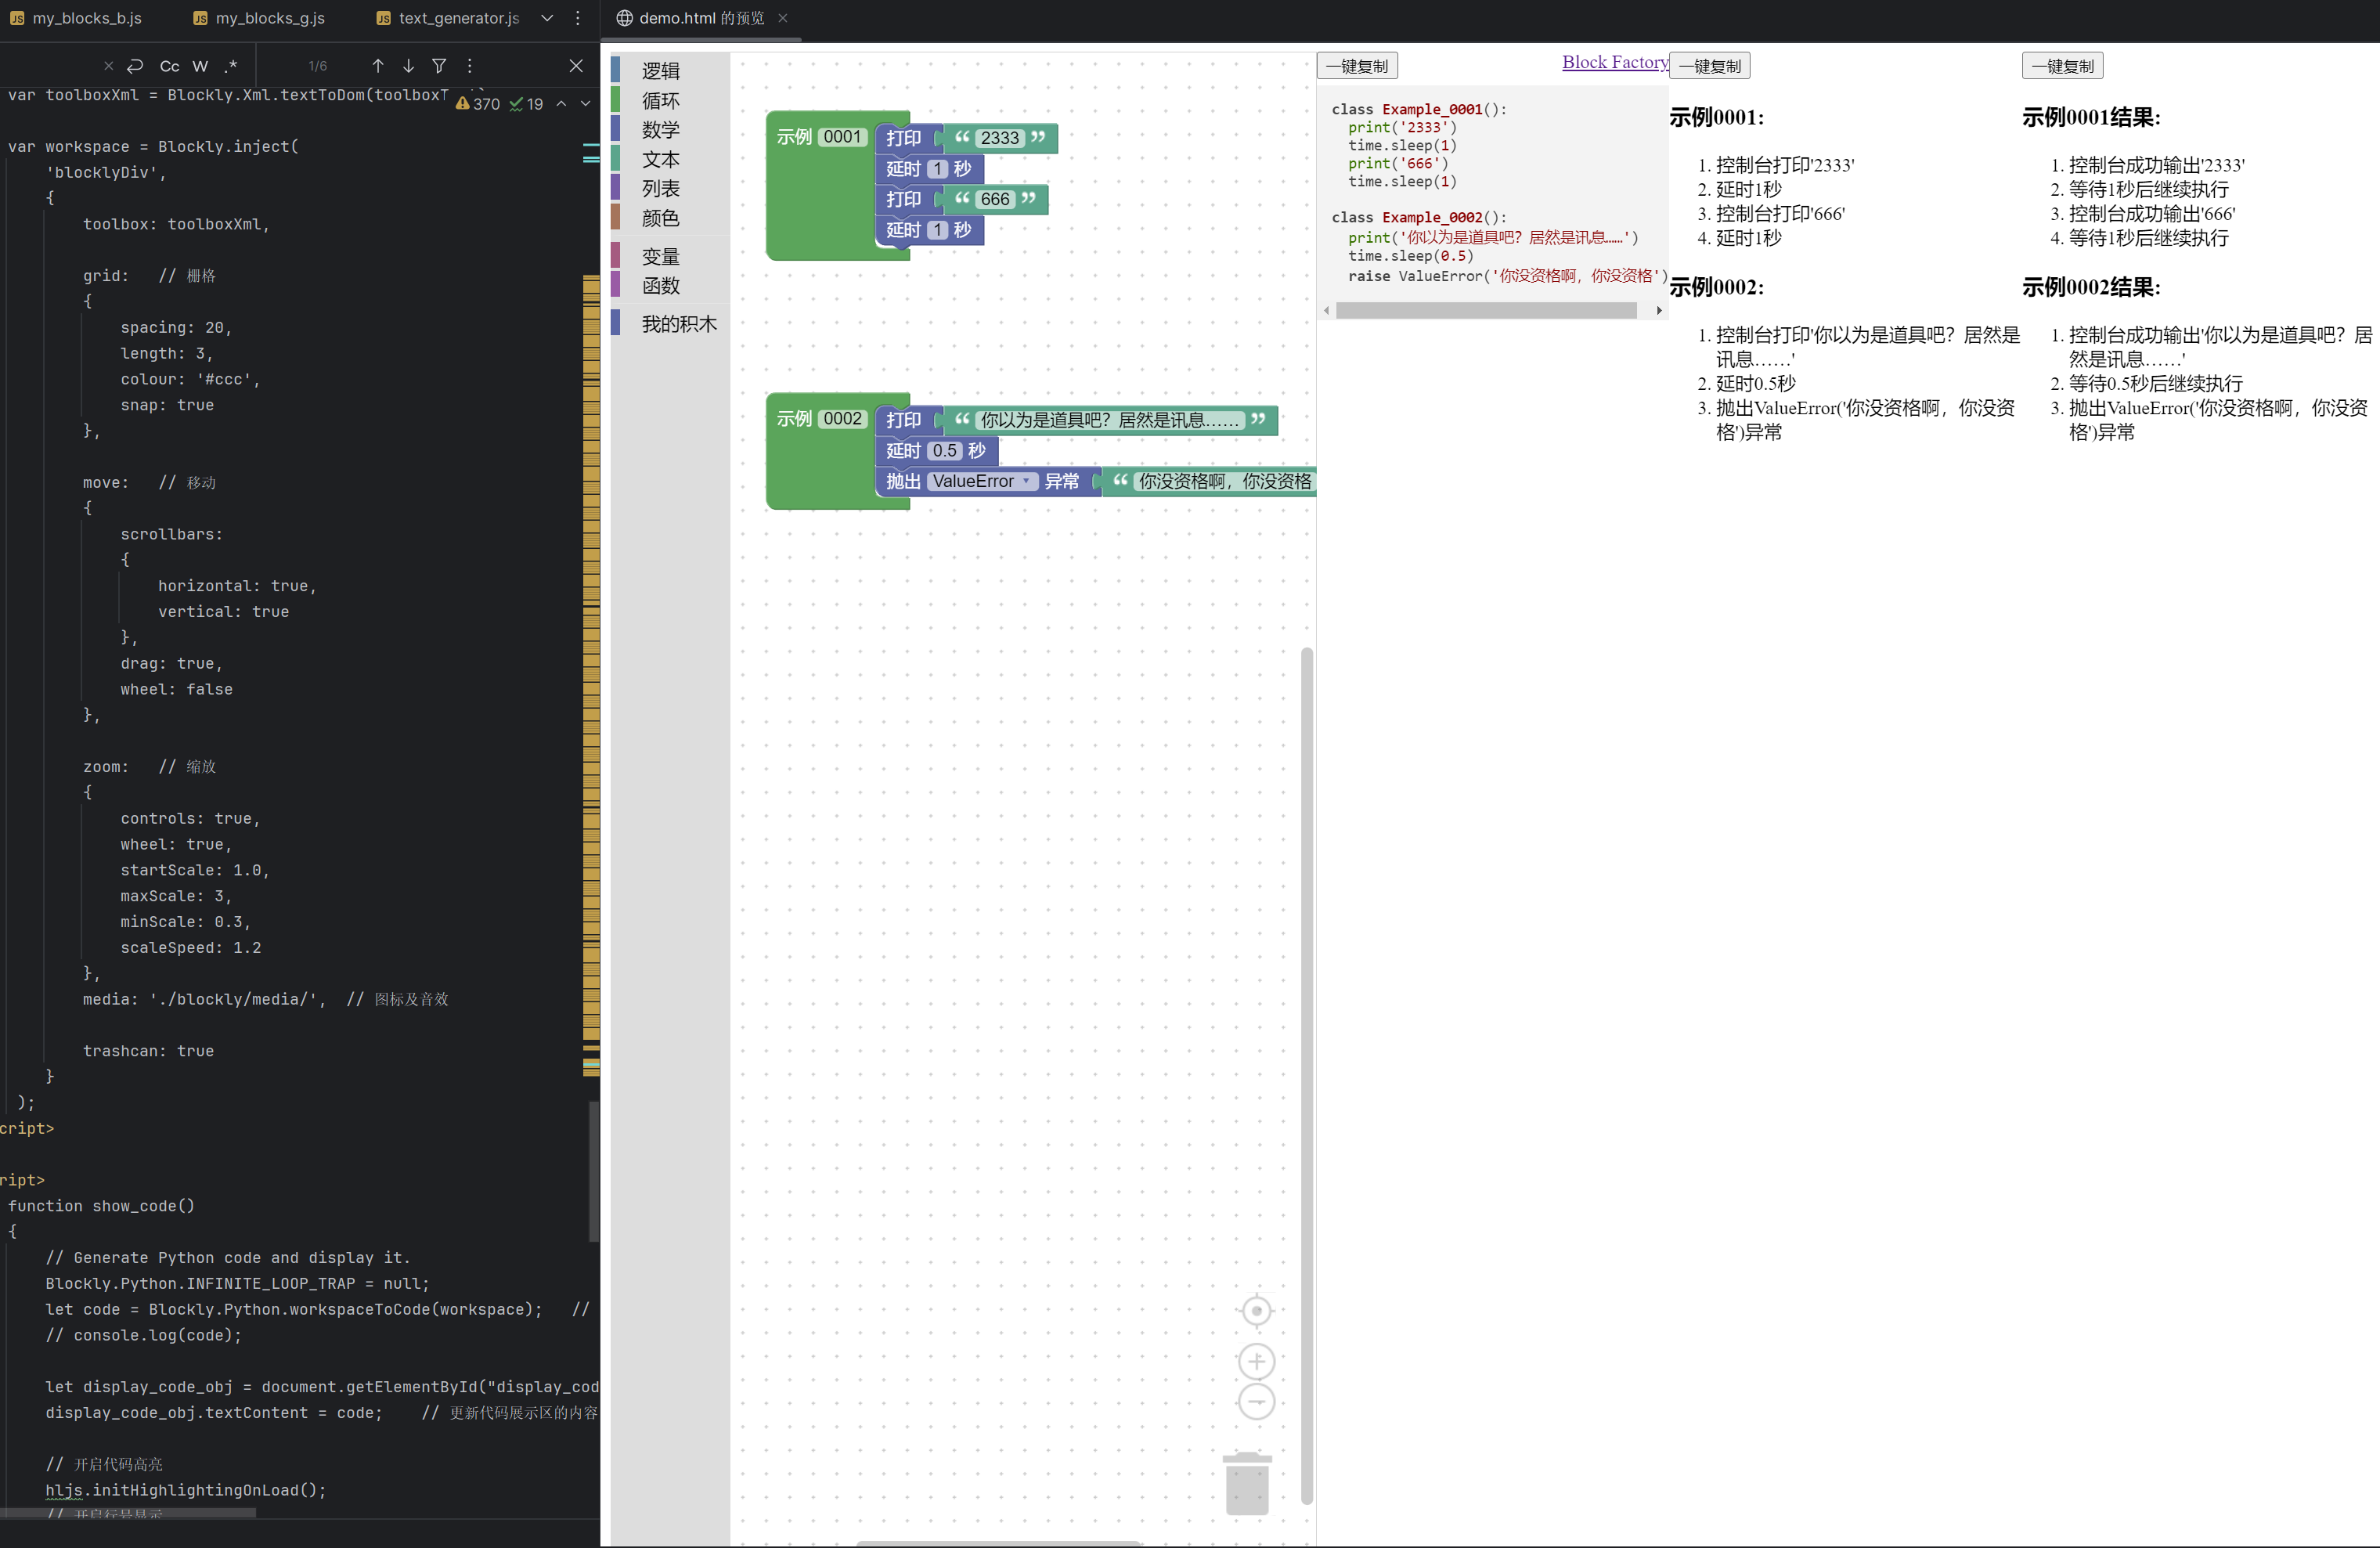Click the 2333 text input field
The height and width of the screenshot is (1548, 2380).
pyautogui.click(x=999, y=138)
